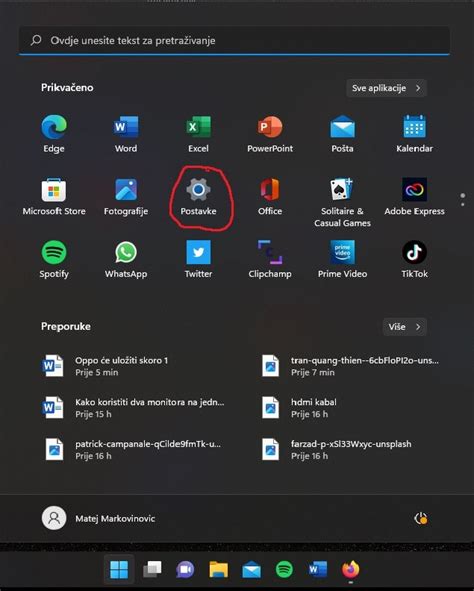Open the WhatsApp pinned app
The width and height of the screenshot is (474, 591).
[126, 259]
